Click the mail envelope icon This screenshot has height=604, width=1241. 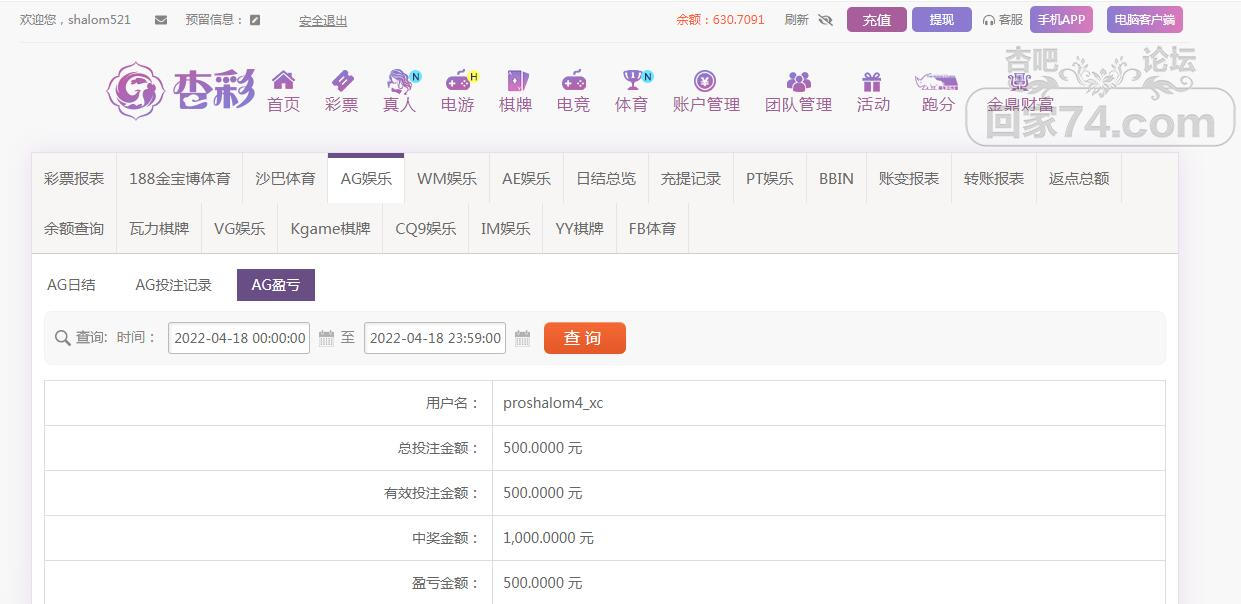tap(161, 20)
